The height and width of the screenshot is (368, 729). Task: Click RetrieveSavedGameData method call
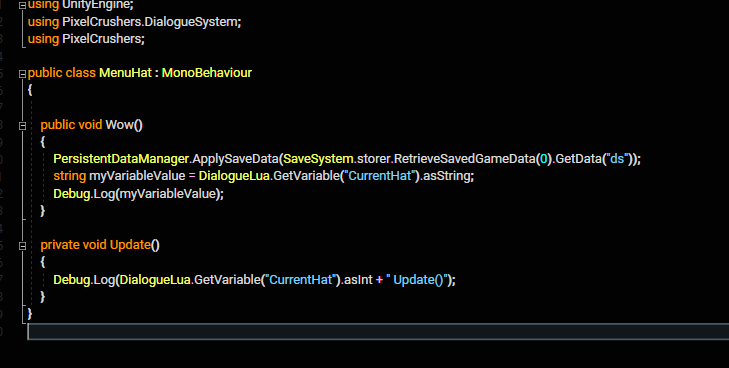point(464,159)
